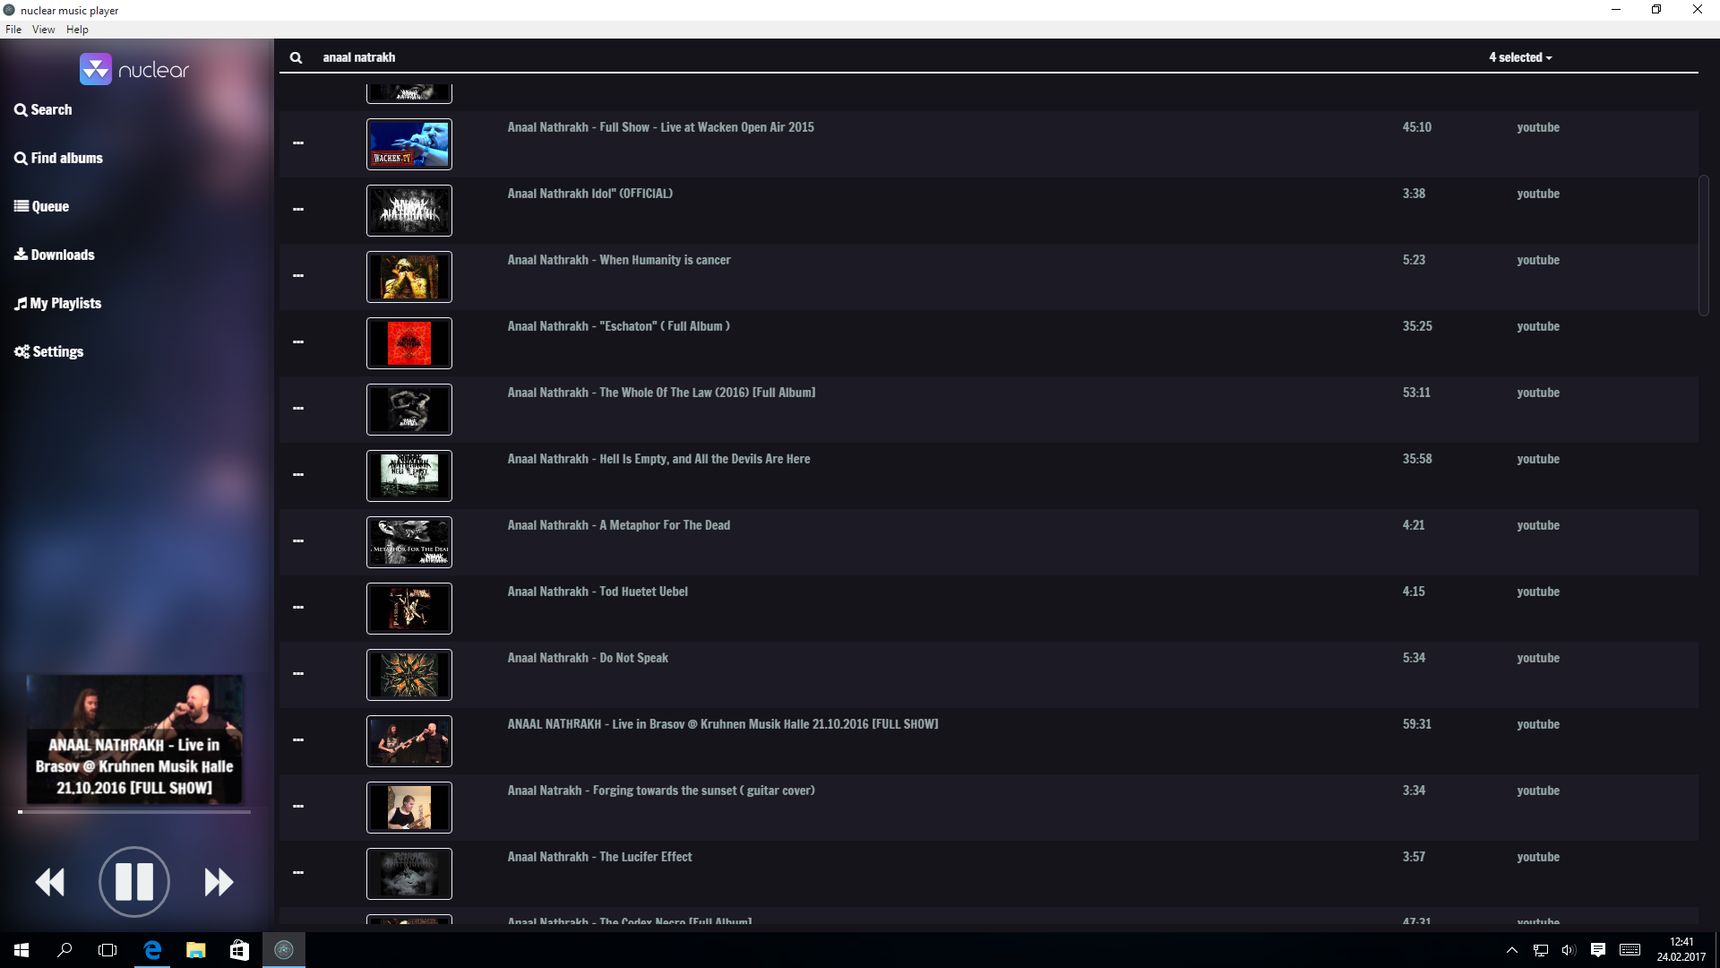Click the results list vertical scrollbar
This screenshot has height=968, width=1720.
pyautogui.click(x=1704, y=245)
